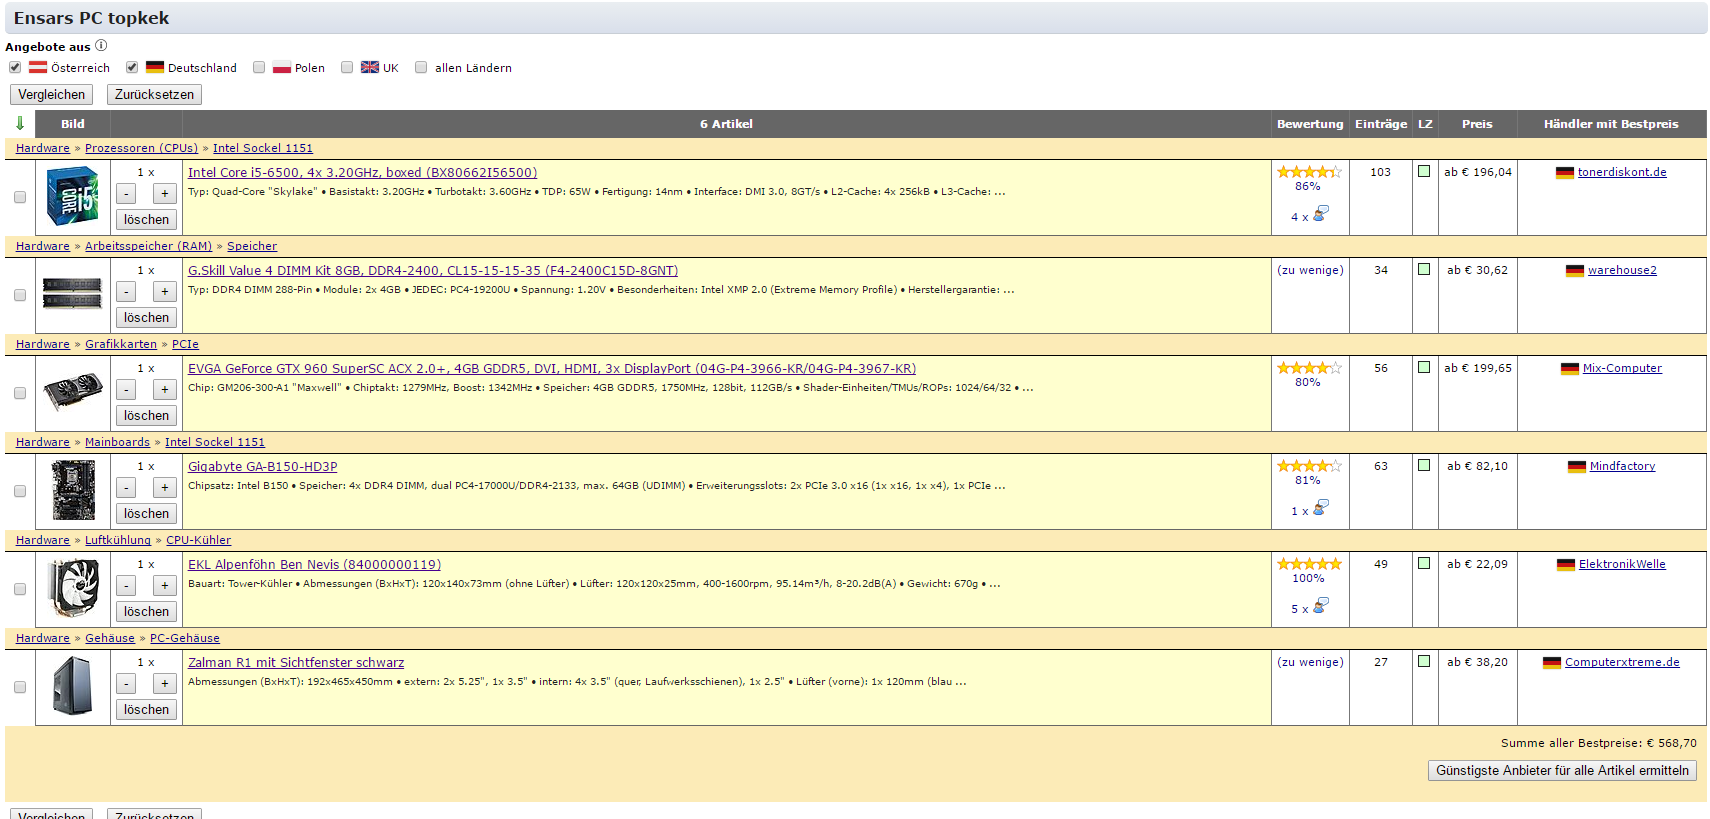Increase quantity of G.Skill RAM kit

pos(165,291)
